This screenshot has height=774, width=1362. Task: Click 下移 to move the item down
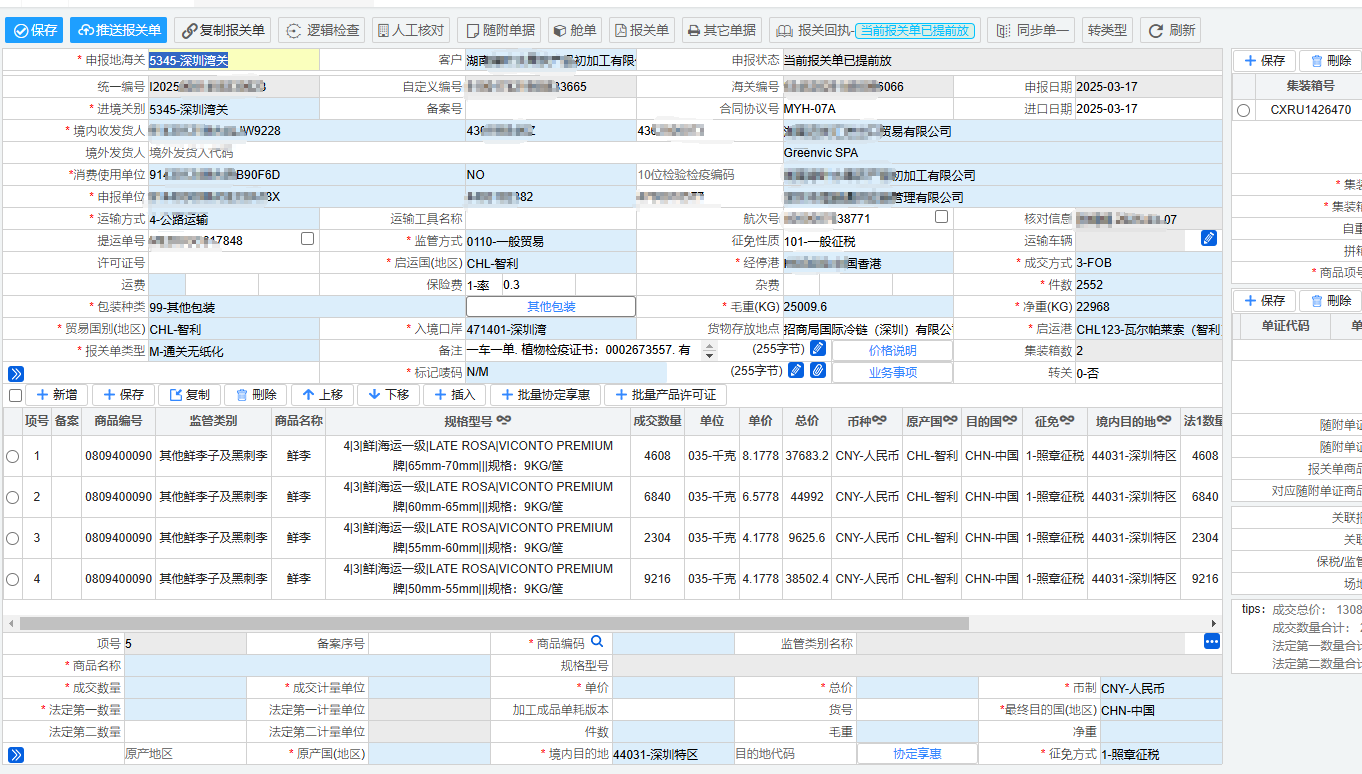pos(388,395)
